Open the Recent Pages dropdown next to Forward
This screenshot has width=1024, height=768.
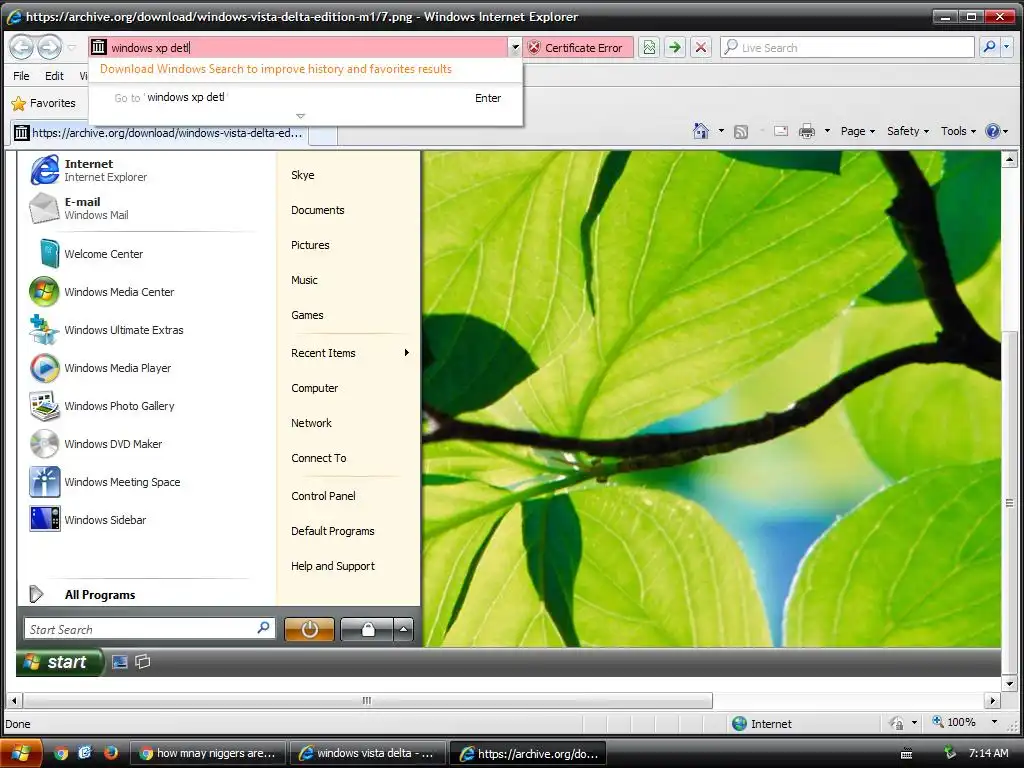[72, 48]
